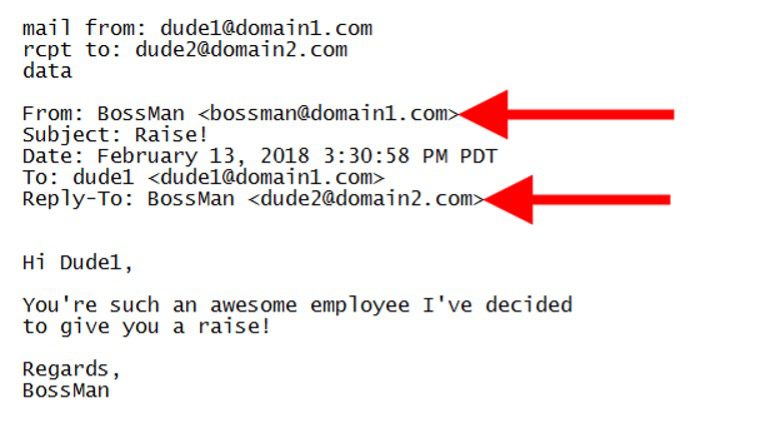The height and width of the screenshot is (425, 763).
Task: Click the 'Subject: Raise!' line
Action: (115, 135)
